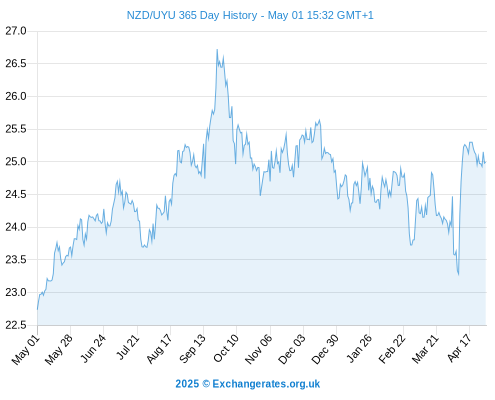Viewport: 495px width, 400px height.
Task: Select the Dec 30 x-axis date label
Action: pos(325,349)
